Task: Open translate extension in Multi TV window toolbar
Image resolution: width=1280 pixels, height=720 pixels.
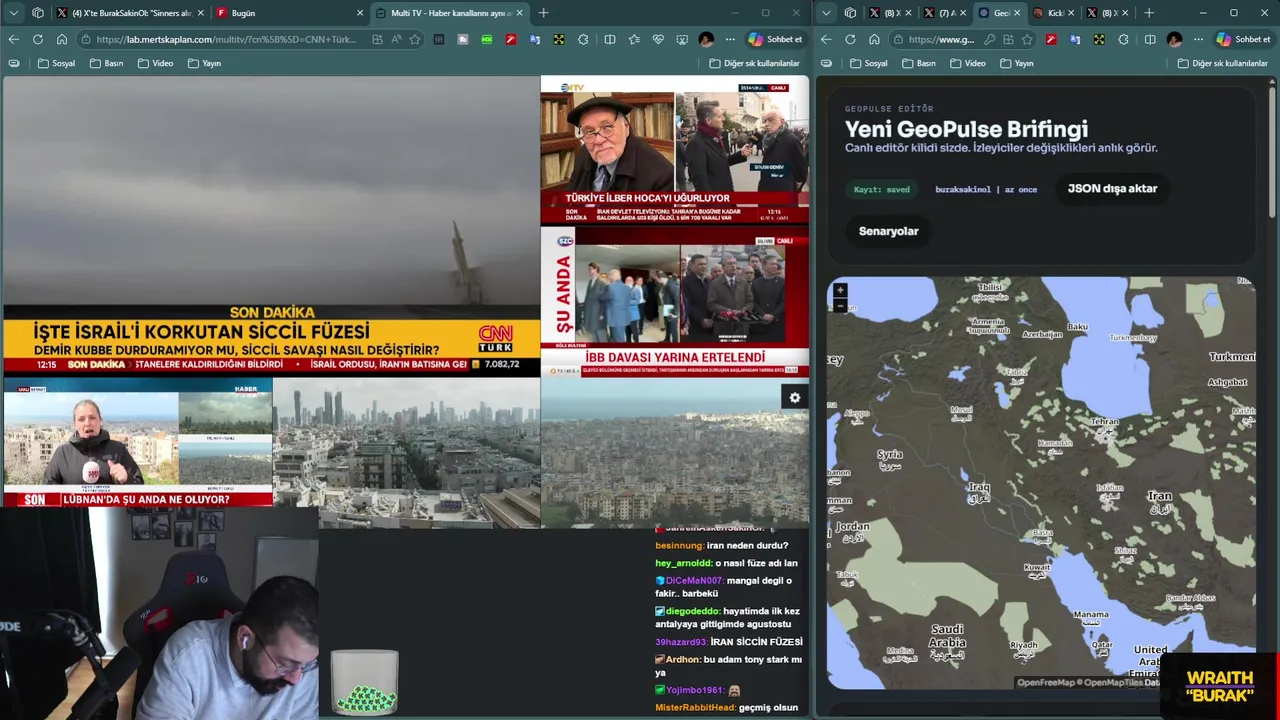Action: [535, 39]
